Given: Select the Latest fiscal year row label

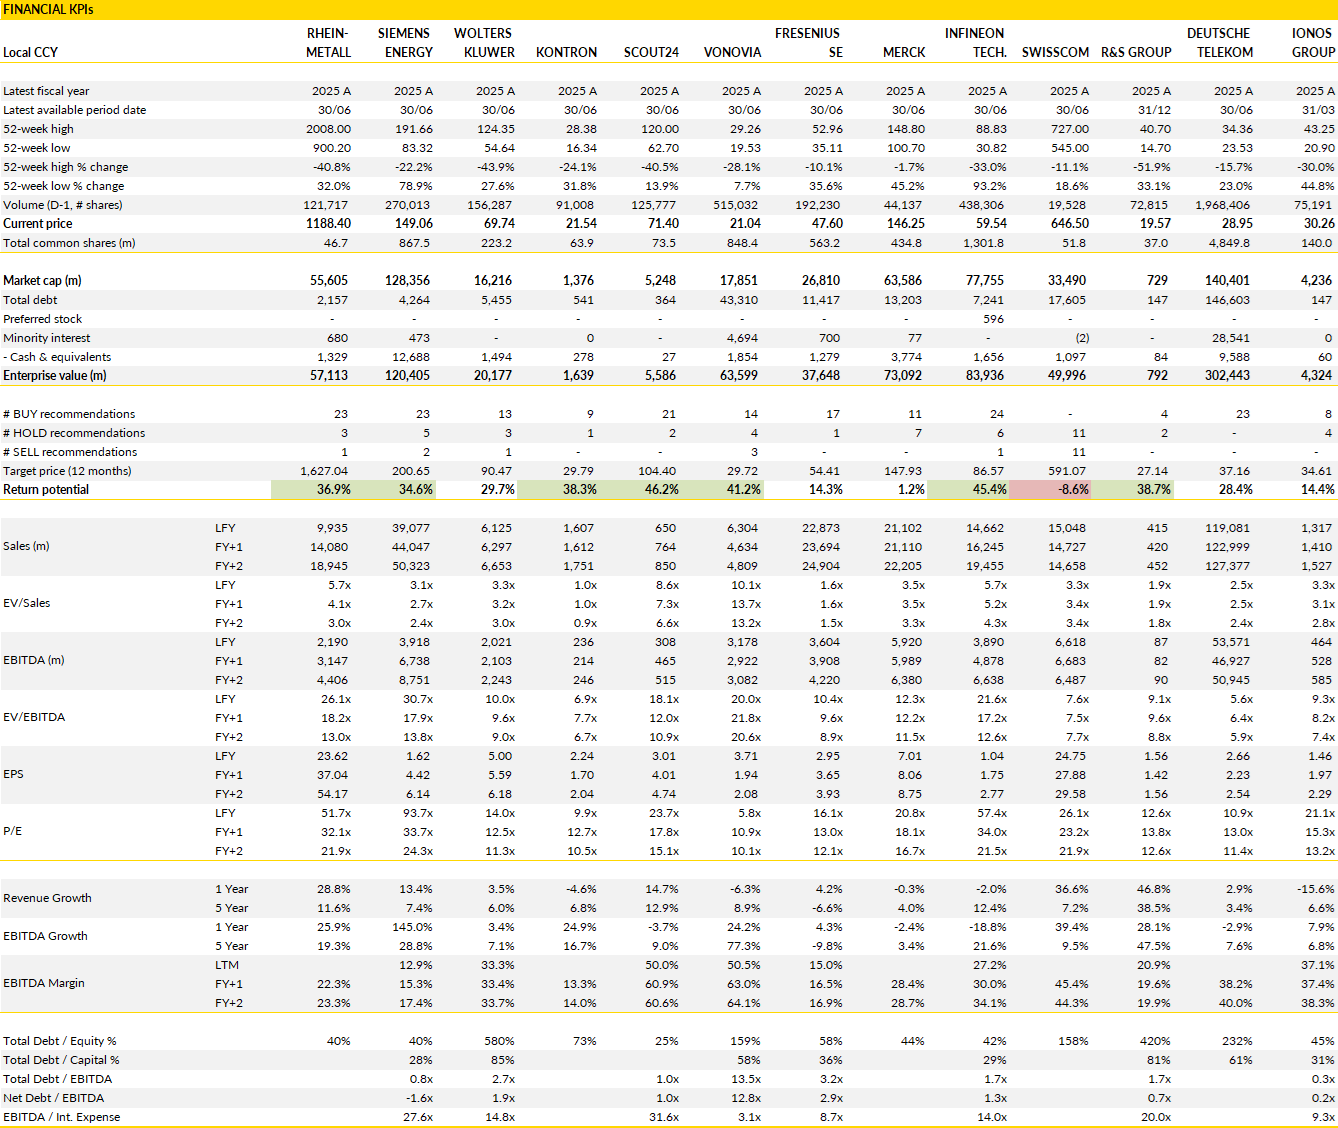Looking at the screenshot, I should tap(46, 91).
